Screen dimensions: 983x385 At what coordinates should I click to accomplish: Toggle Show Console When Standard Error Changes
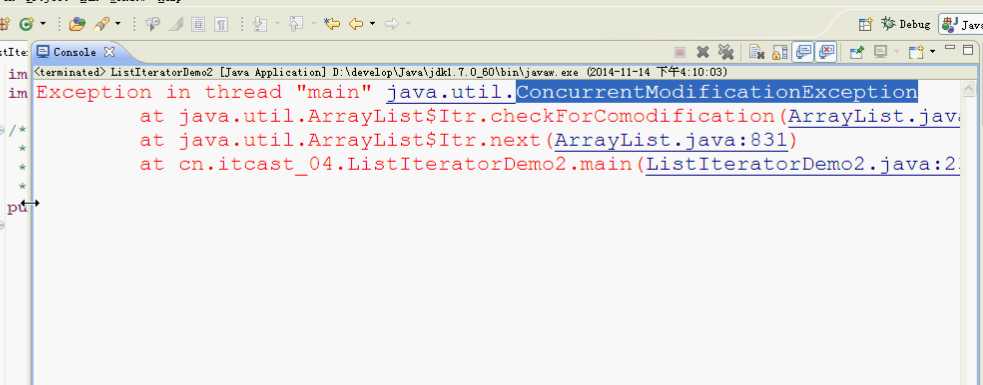coord(826,52)
